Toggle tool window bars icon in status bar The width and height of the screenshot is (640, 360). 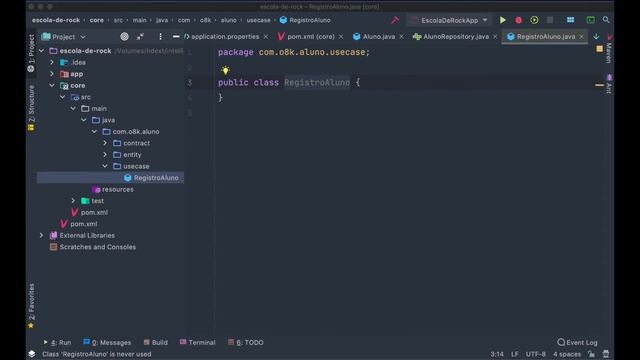coord(32,354)
